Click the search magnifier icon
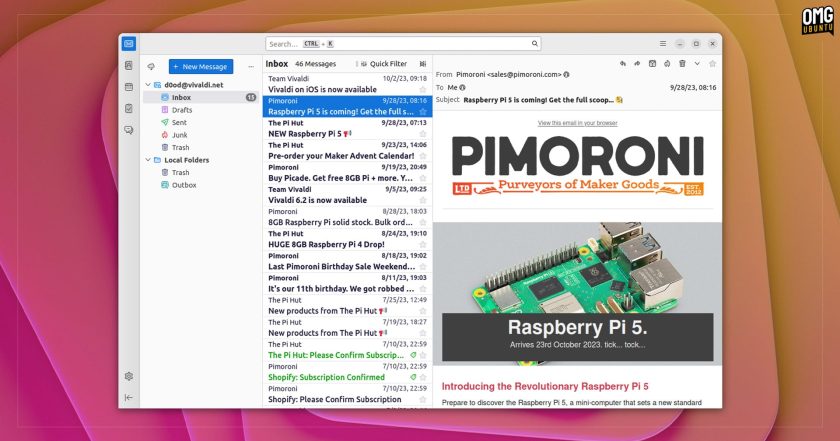 [535, 43]
